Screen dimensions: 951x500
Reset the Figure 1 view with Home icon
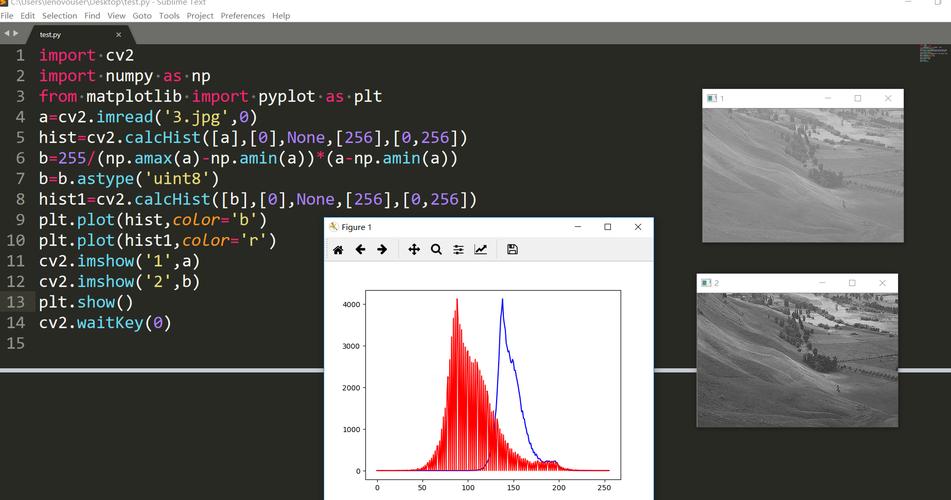click(x=338, y=249)
